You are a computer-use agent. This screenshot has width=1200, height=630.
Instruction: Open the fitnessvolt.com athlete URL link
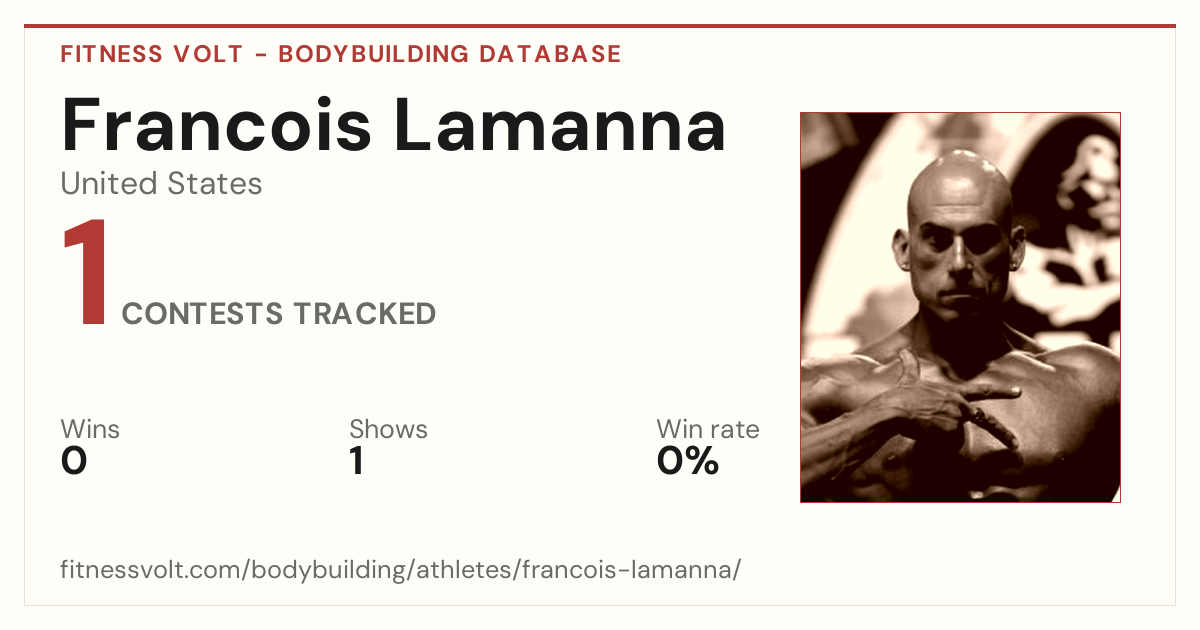click(400, 571)
